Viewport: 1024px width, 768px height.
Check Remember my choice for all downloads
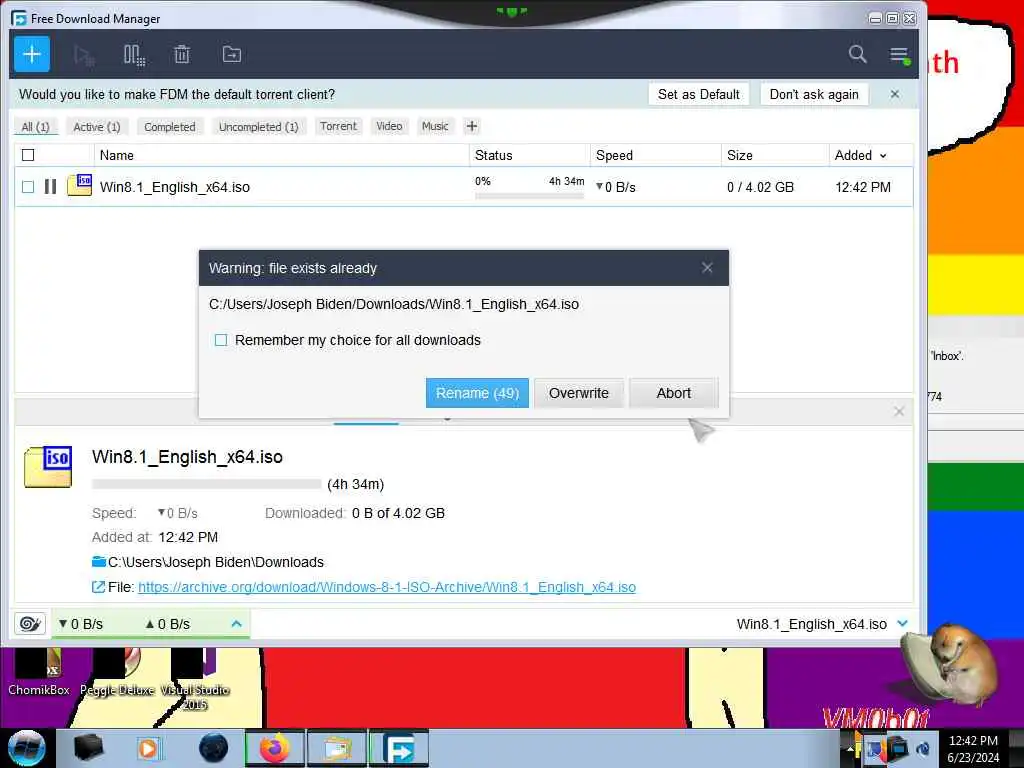tap(221, 340)
